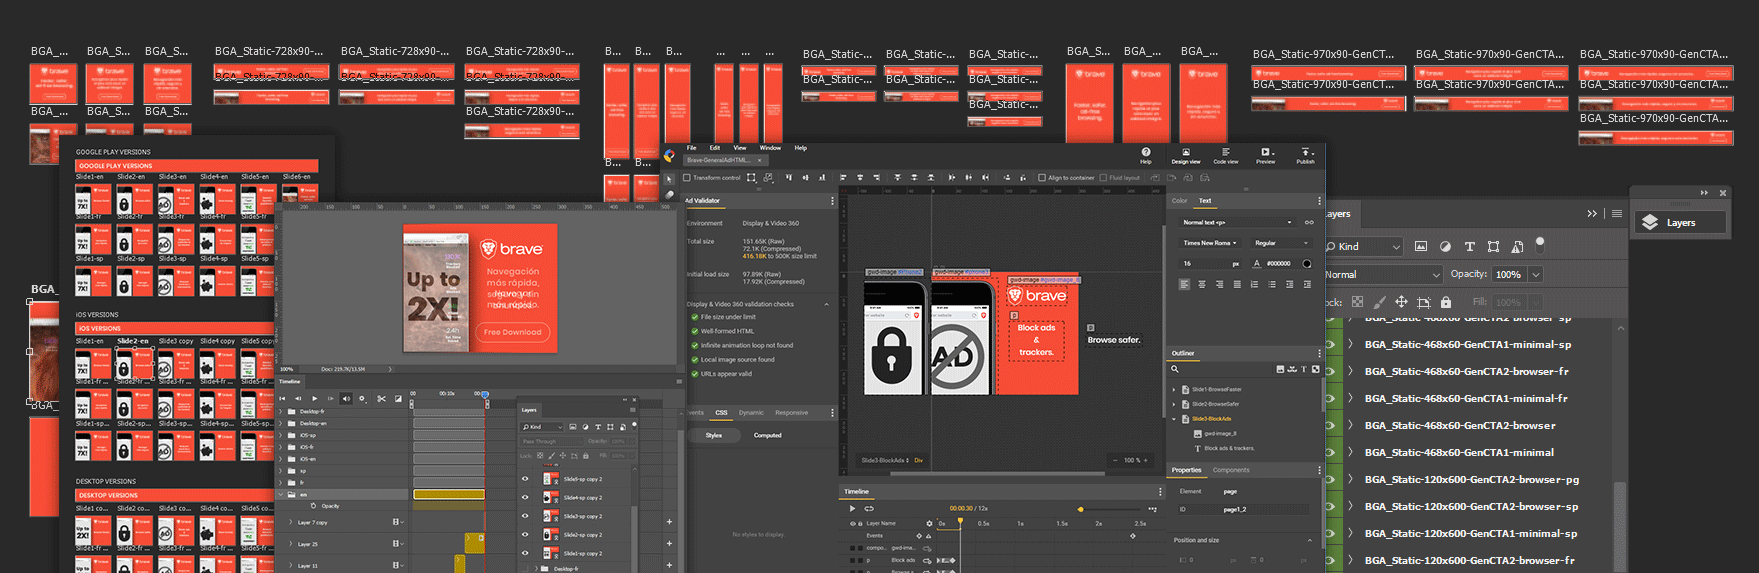
Task: Adjust the Web Designer timeline zoom slider
Action: point(1080,509)
